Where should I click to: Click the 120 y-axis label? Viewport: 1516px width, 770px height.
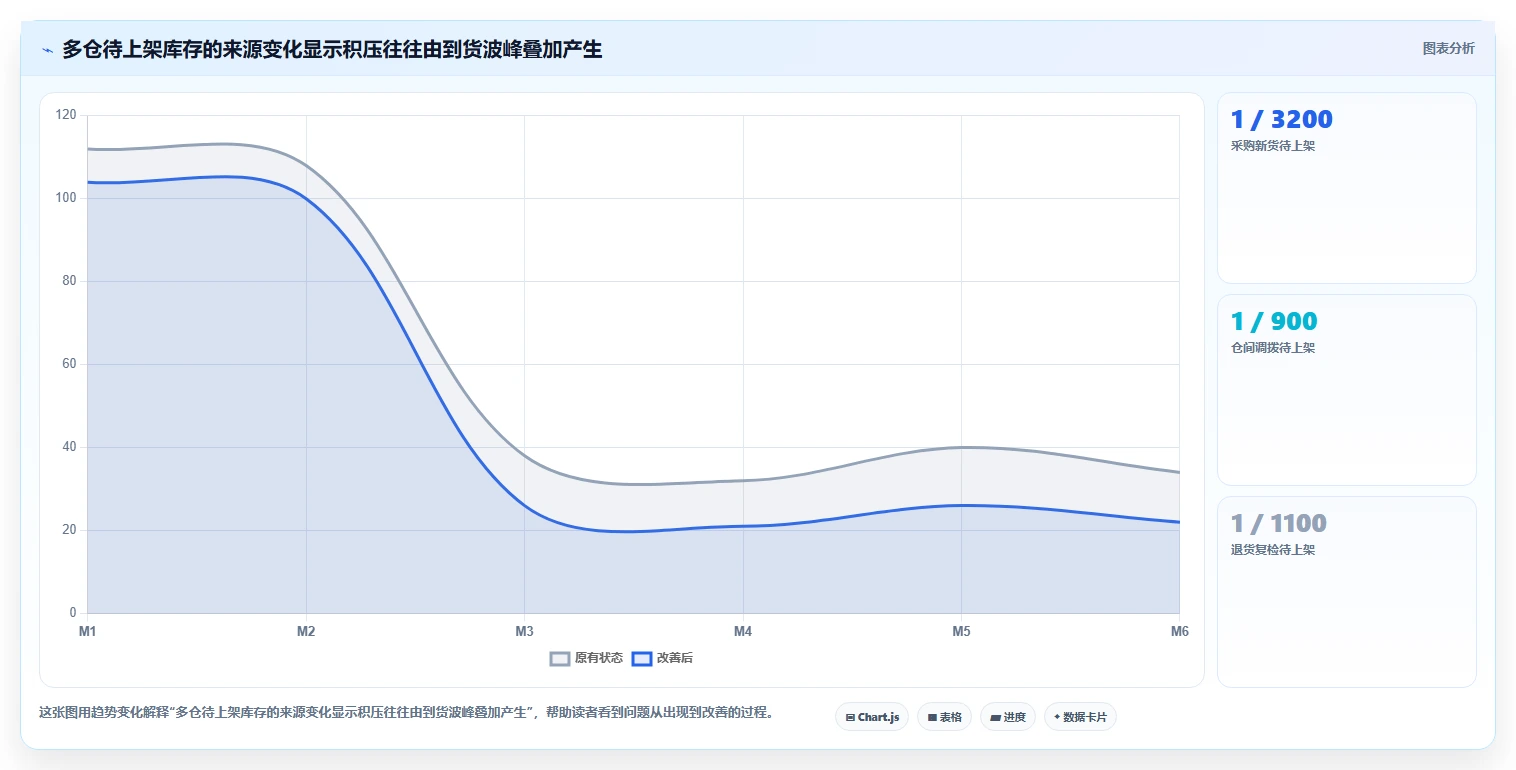coord(66,115)
